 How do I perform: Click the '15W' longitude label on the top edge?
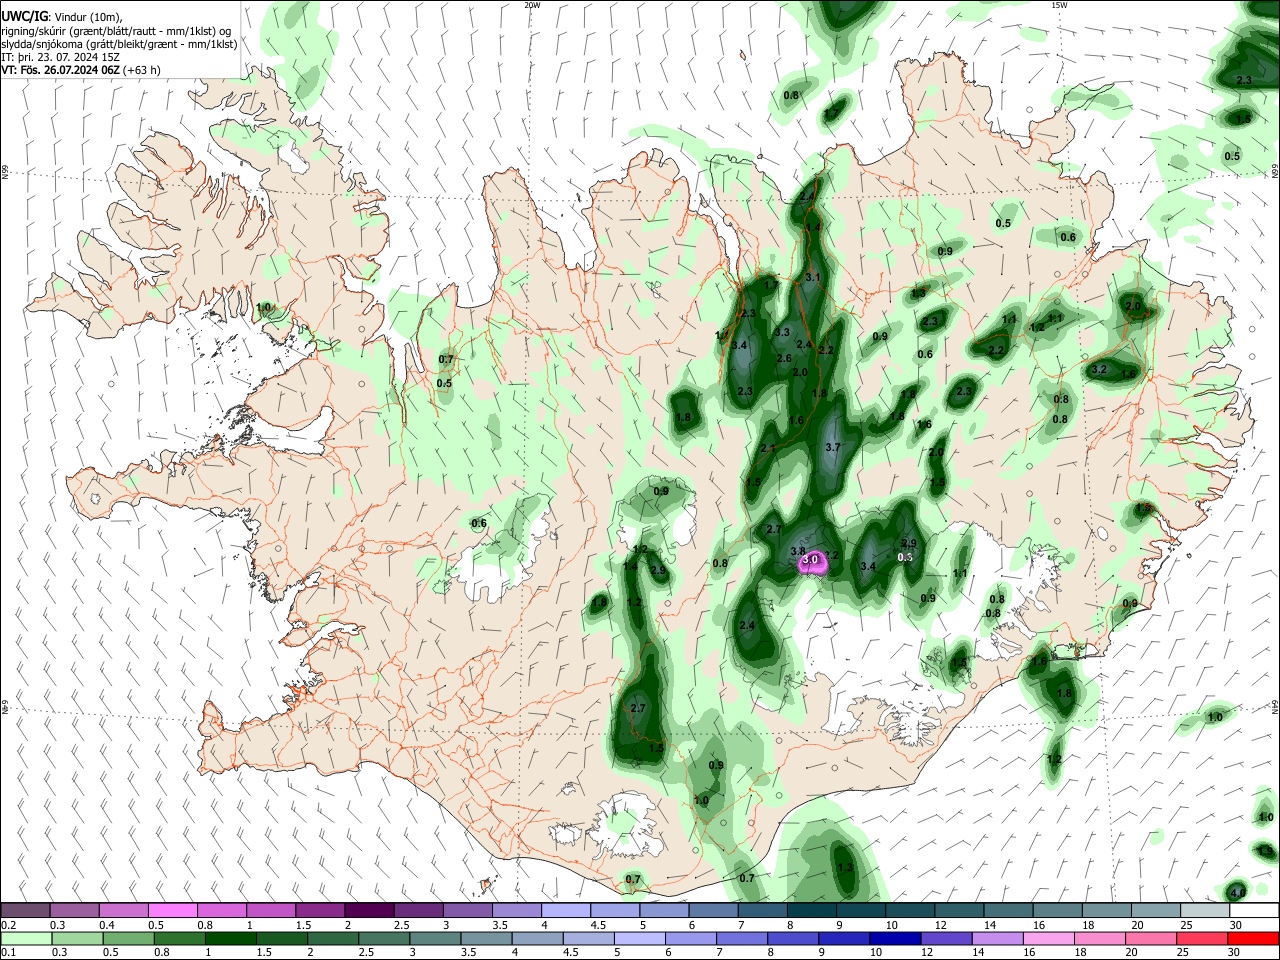[1059, 5]
